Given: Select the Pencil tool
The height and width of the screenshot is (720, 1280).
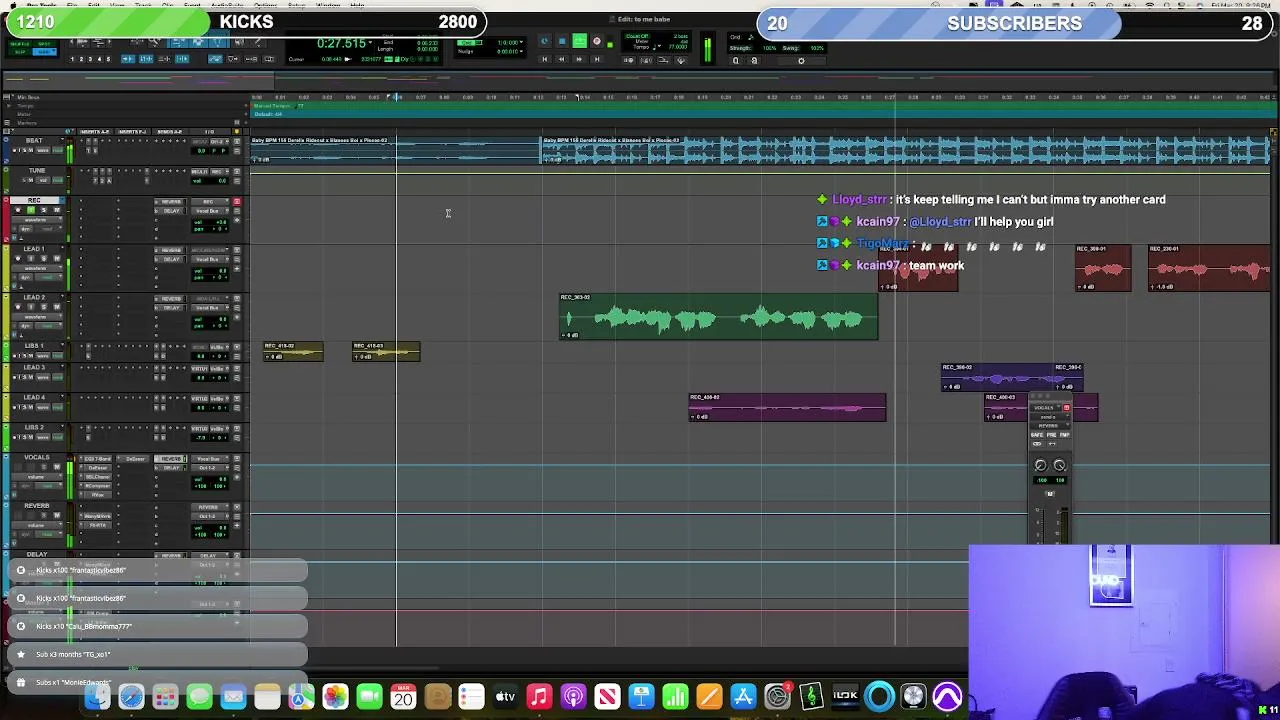Looking at the screenshot, I should (x=259, y=42).
